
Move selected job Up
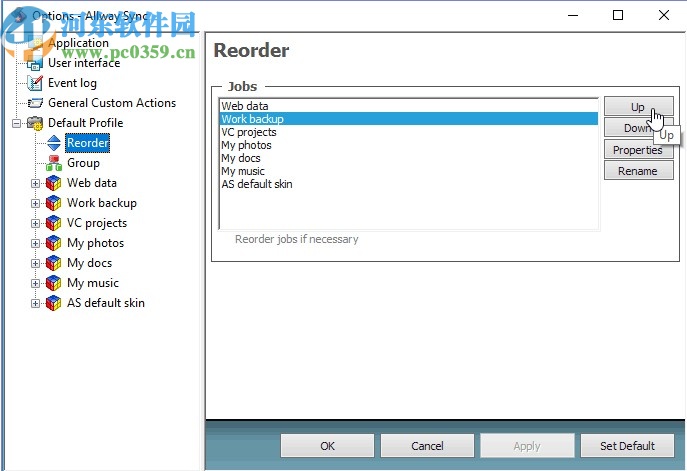pyautogui.click(x=639, y=107)
